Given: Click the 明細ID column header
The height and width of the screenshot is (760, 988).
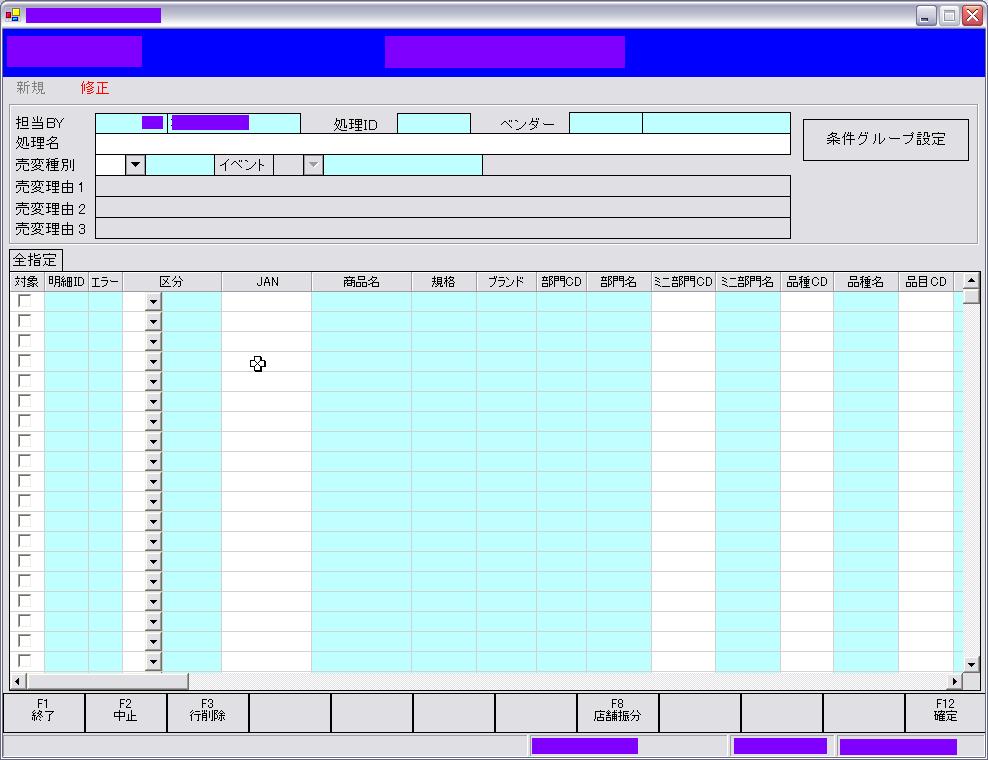Looking at the screenshot, I should pyautogui.click(x=66, y=282).
